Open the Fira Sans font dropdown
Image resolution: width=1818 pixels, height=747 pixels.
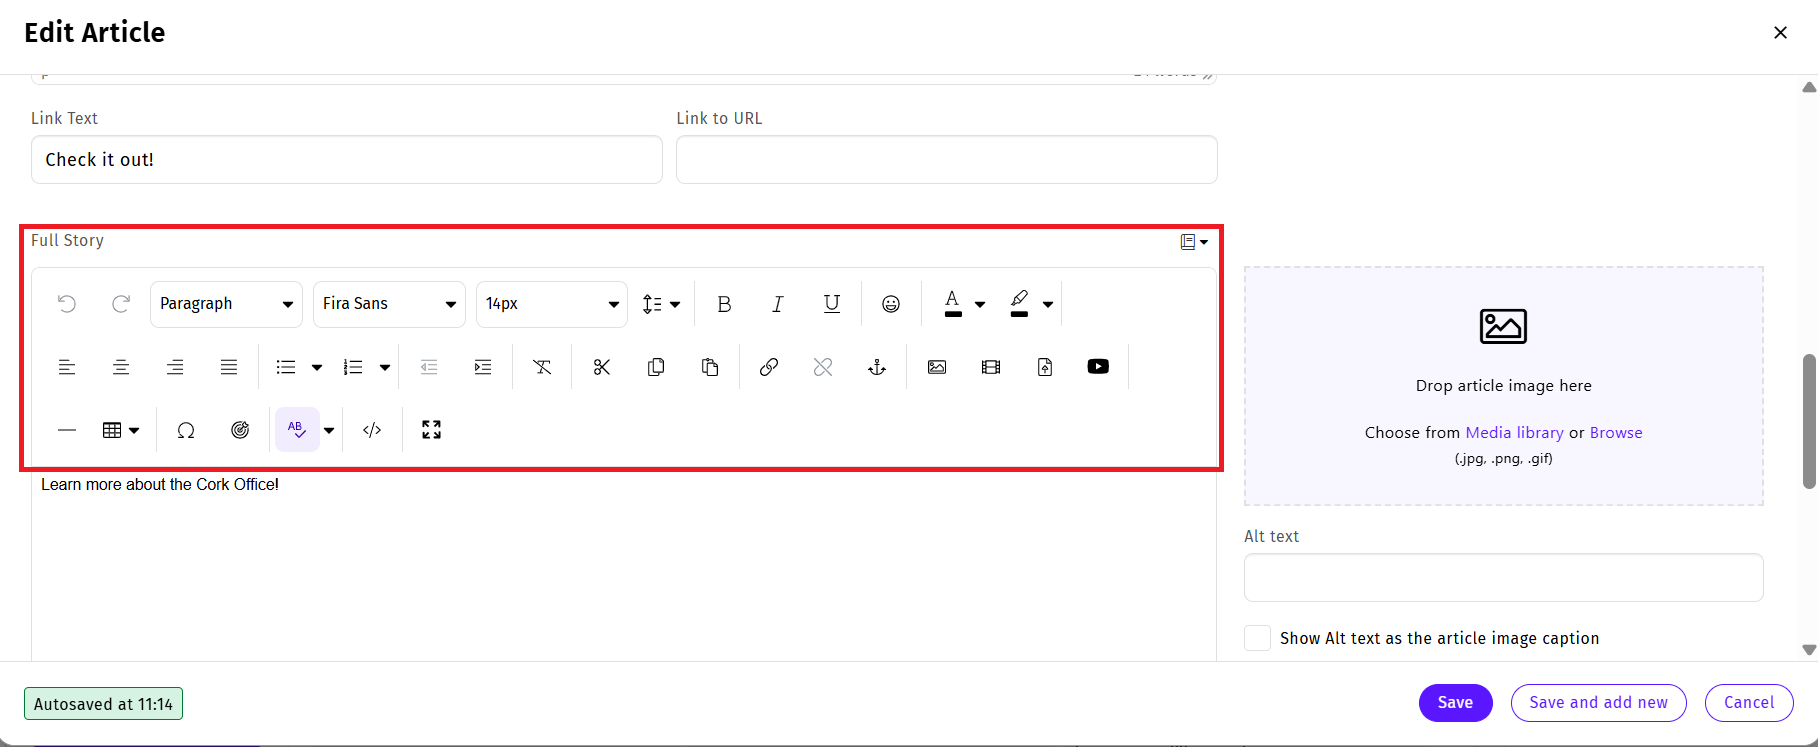(x=389, y=304)
